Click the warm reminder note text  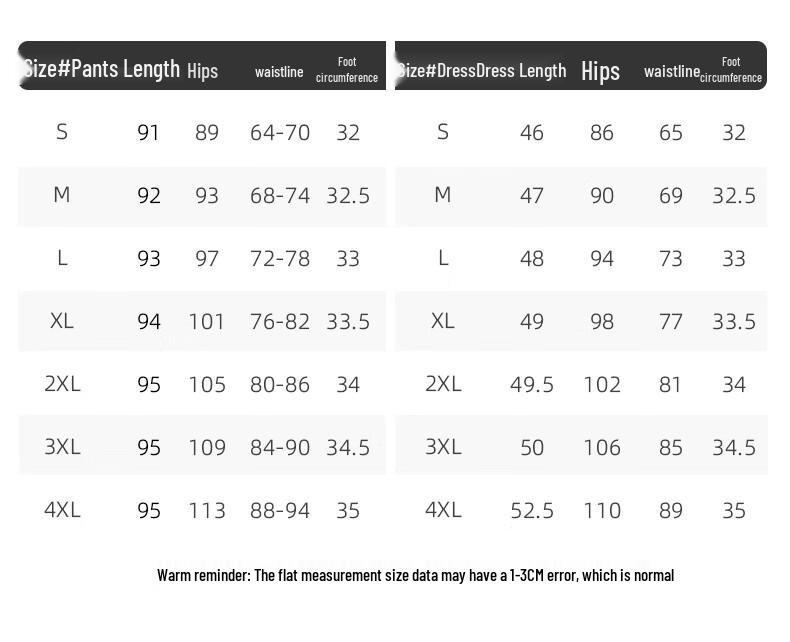pos(415,575)
